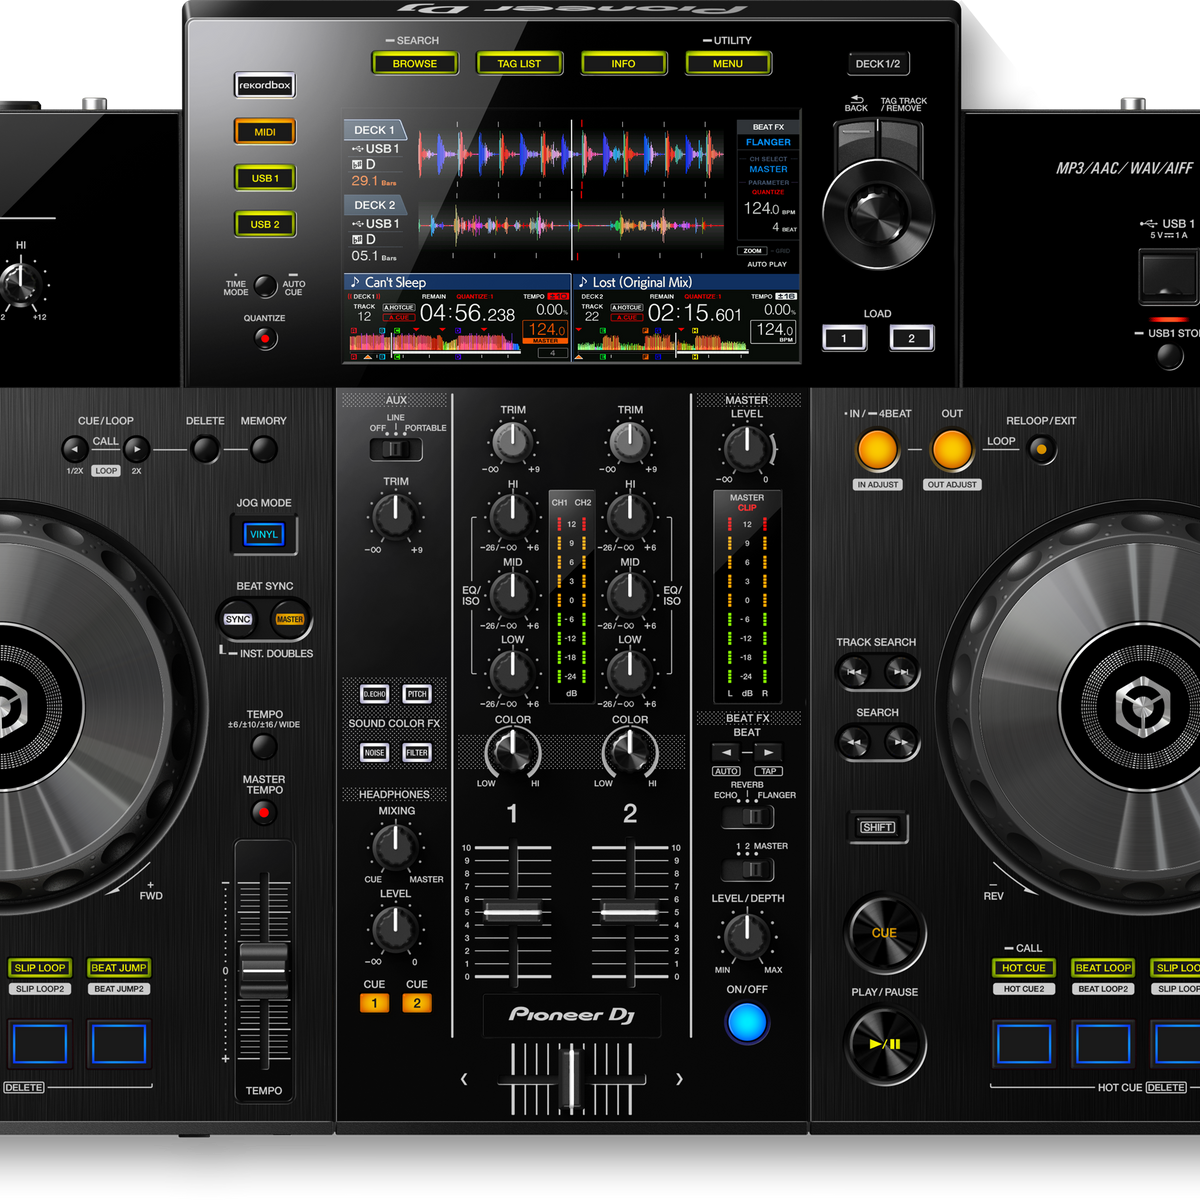Open the INFO screen
The width and height of the screenshot is (1200, 1200).
[x=623, y=64]
